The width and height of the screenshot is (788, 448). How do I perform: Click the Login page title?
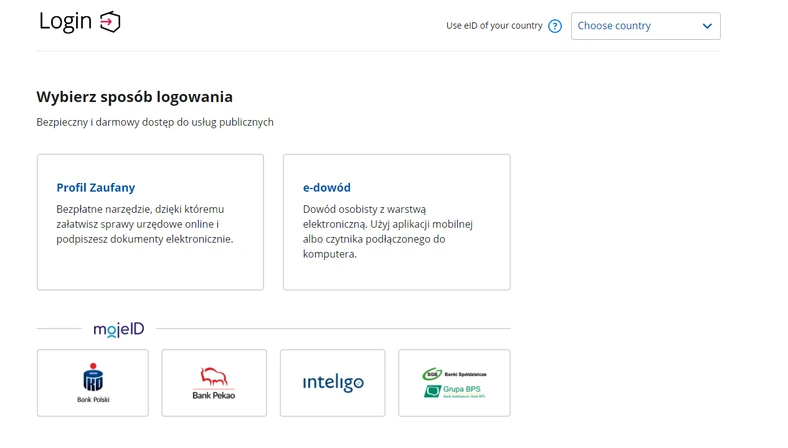point(66,21)
